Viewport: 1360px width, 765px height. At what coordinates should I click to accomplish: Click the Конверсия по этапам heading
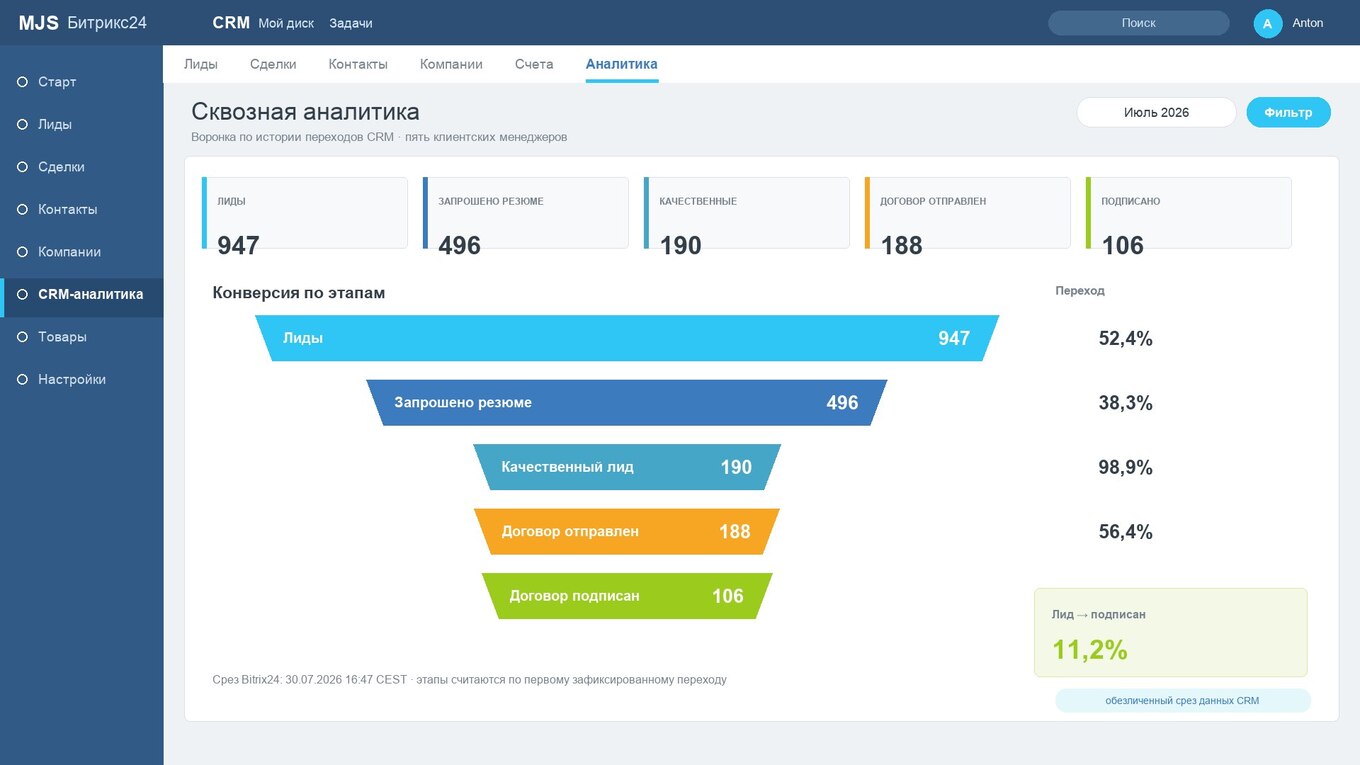(299, 293)
